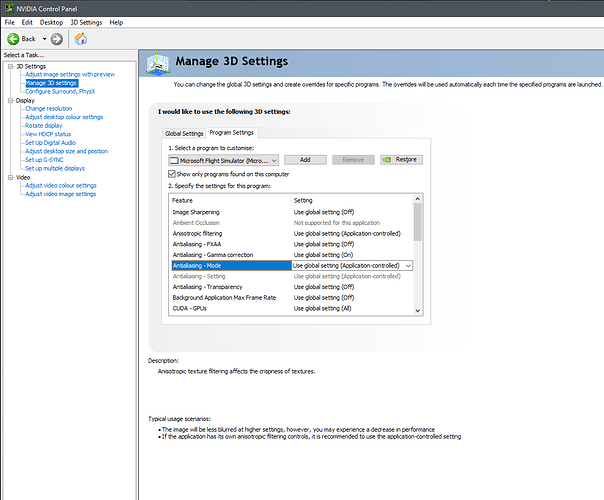The image size is (604, 500).
Task: Click Use global setting (All) for CUDA
Action: click(322, 309)
